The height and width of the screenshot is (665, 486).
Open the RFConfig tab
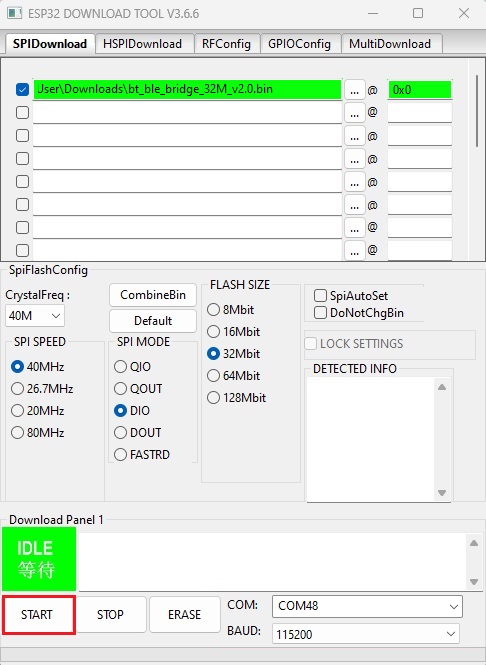[226, 44]
